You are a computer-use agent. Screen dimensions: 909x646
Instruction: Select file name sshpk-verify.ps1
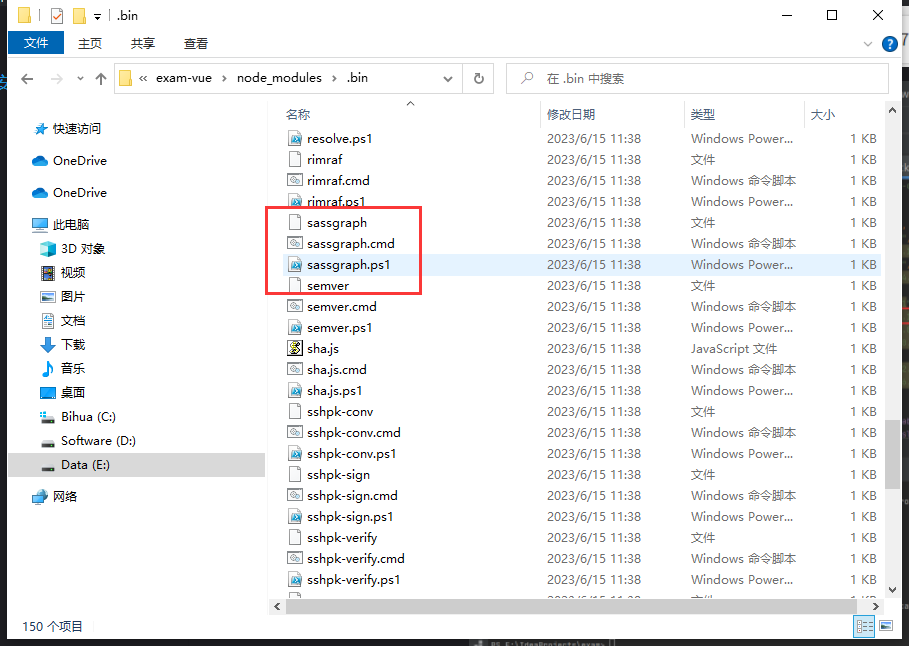pyautogui.click(x=354, y=580)
